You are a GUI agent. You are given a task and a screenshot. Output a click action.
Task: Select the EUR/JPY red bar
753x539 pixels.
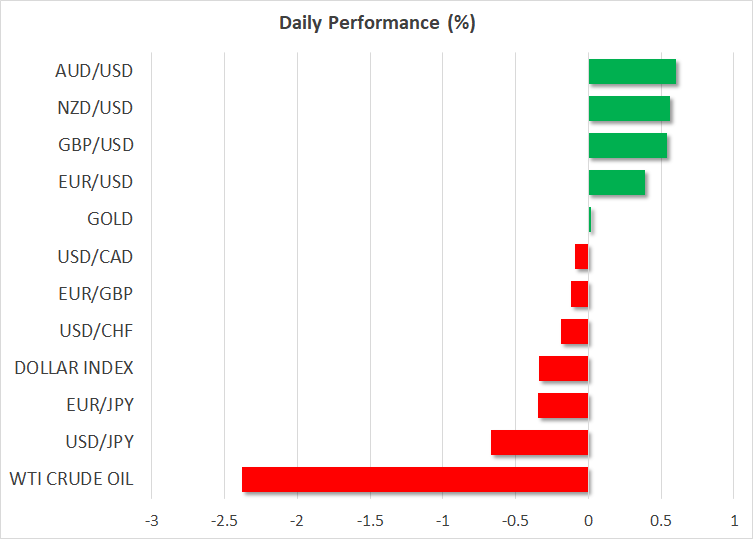[x=563, y=405]
